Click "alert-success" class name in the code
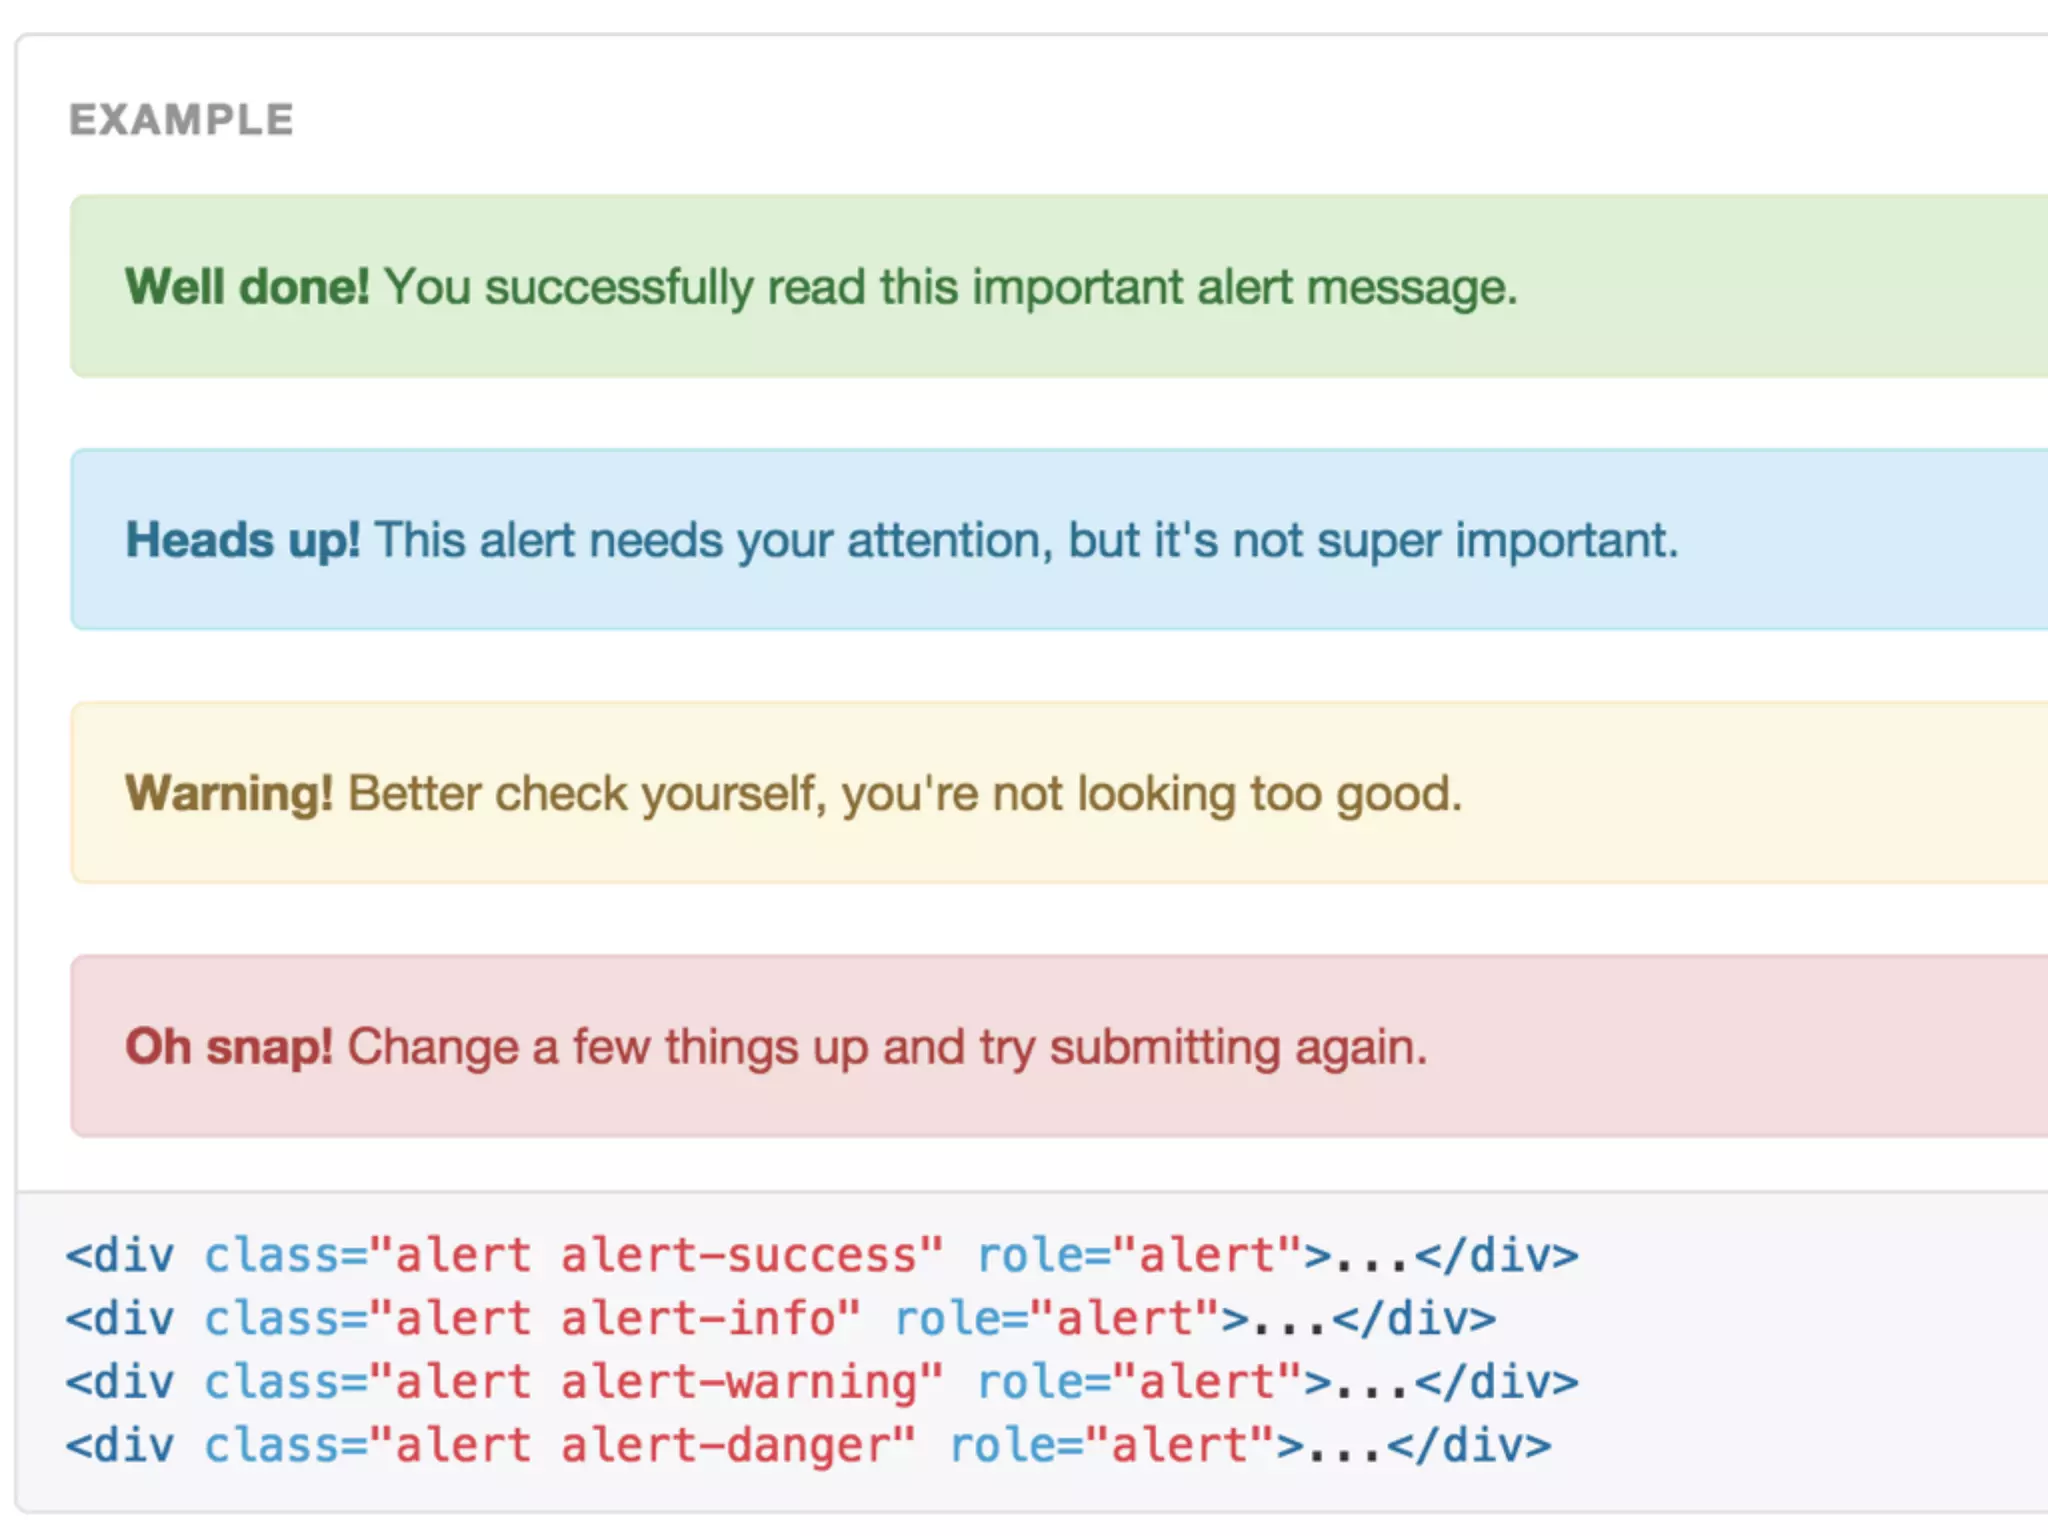The image size is (2048, 1536). [738, 1255]
